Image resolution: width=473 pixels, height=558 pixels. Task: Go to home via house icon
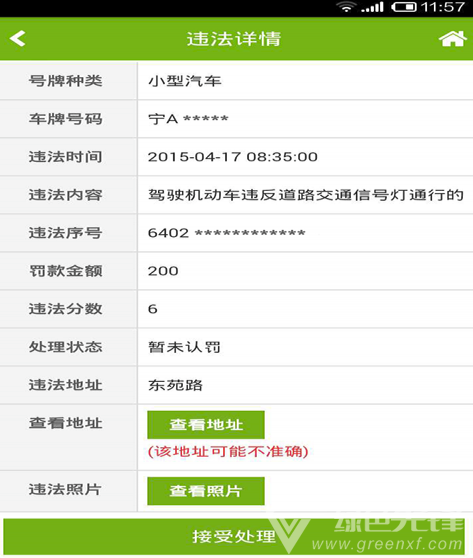coord(452,39)
